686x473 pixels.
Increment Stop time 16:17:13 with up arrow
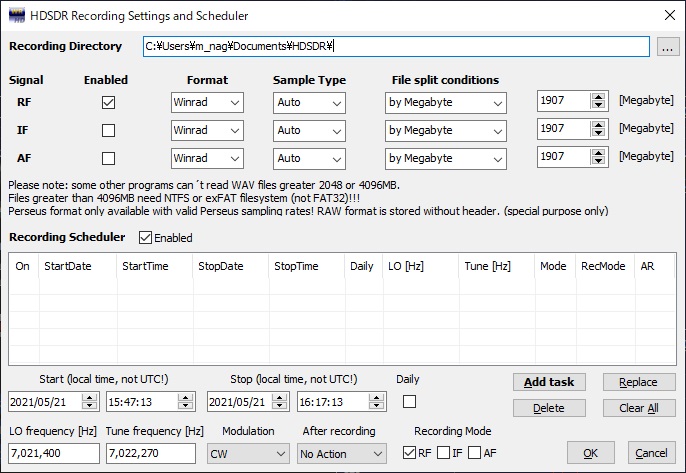[x=376, y=398]
